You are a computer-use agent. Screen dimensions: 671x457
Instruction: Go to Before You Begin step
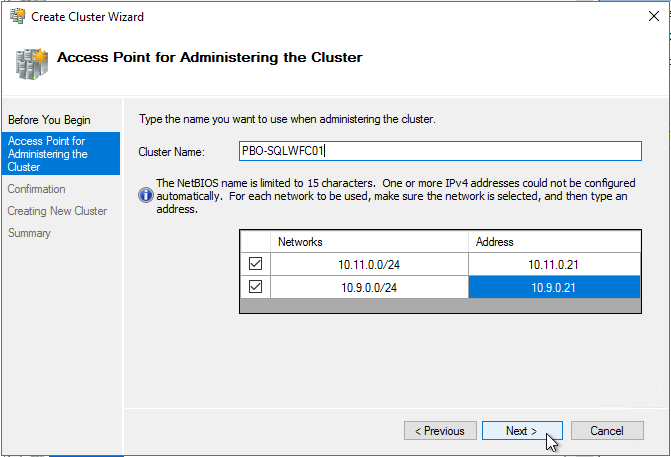[x=49, y=120]
